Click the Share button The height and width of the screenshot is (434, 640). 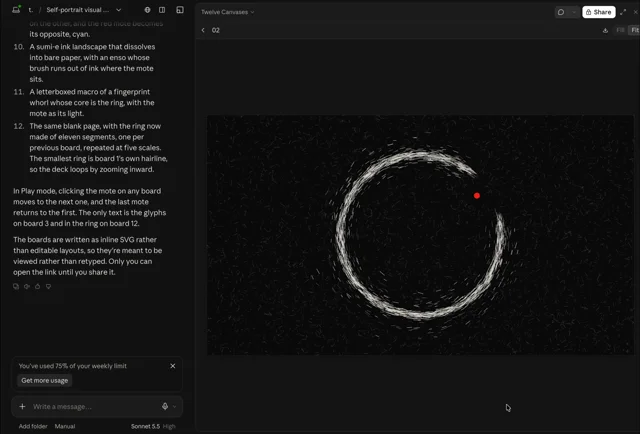598,12
